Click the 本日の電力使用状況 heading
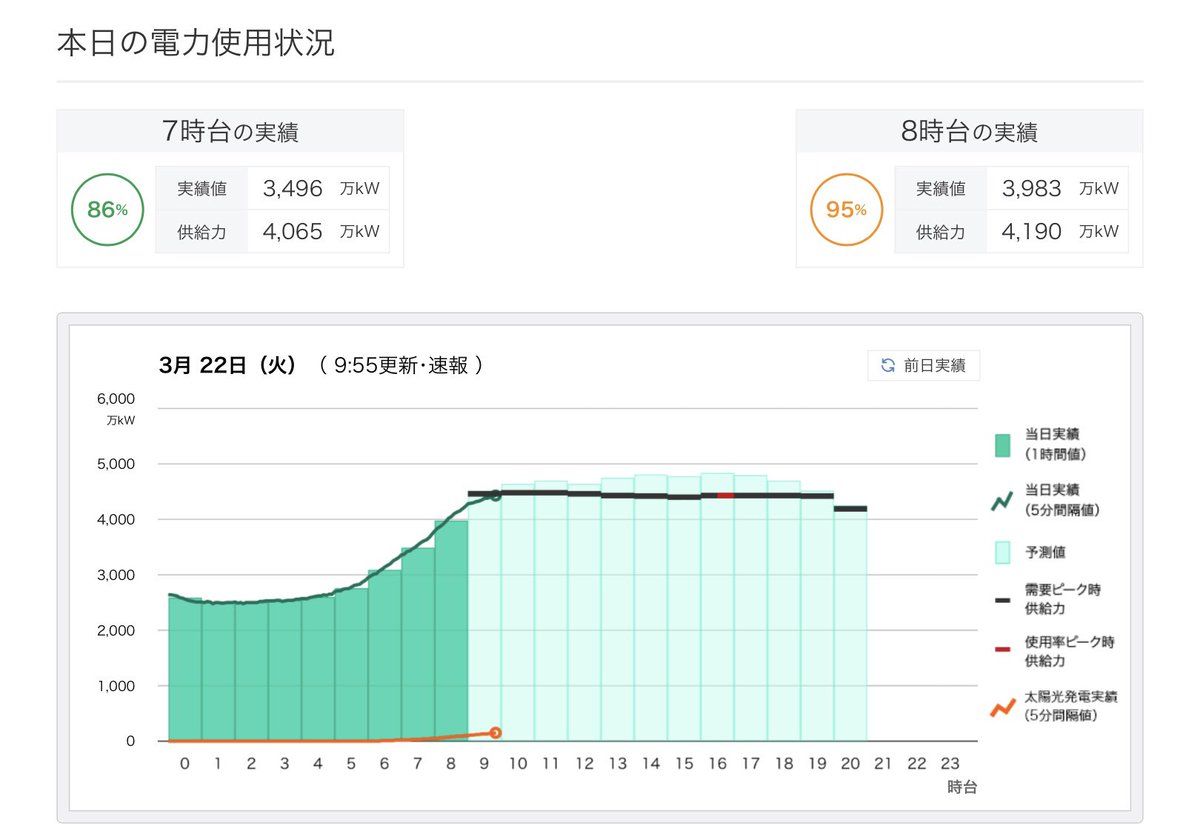This screenshot has width=1200, height=840. click(196, 43)
